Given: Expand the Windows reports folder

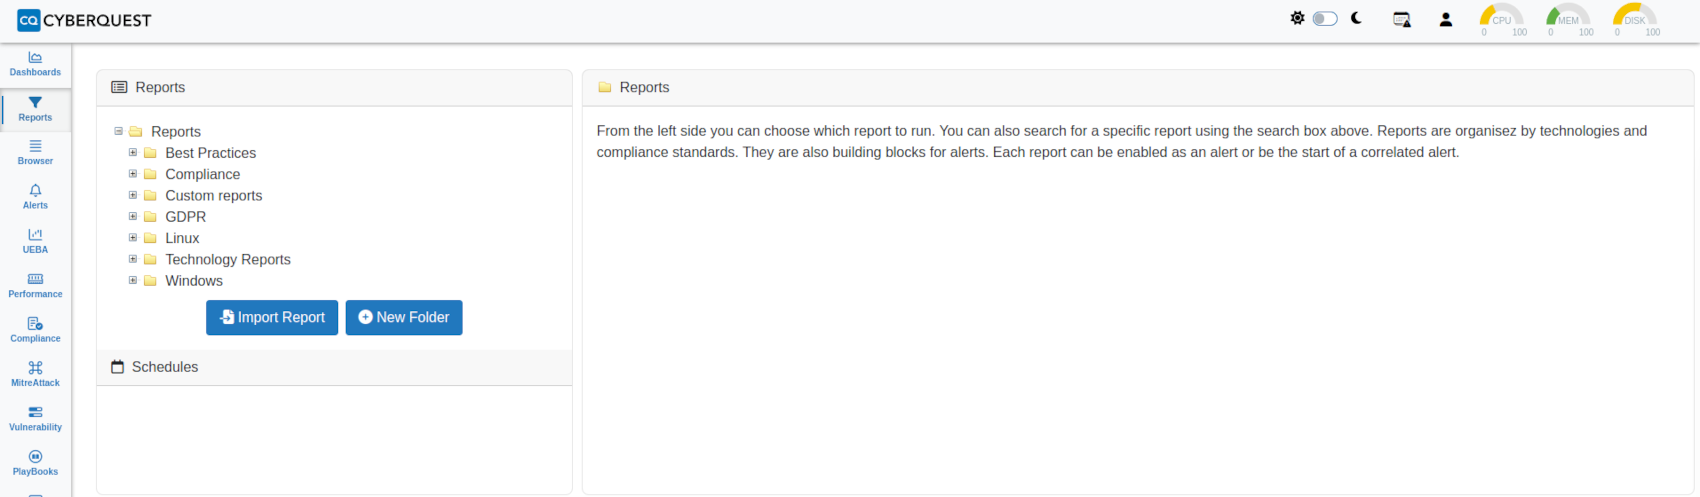Looking at the screenshot, I should (133, 281).
